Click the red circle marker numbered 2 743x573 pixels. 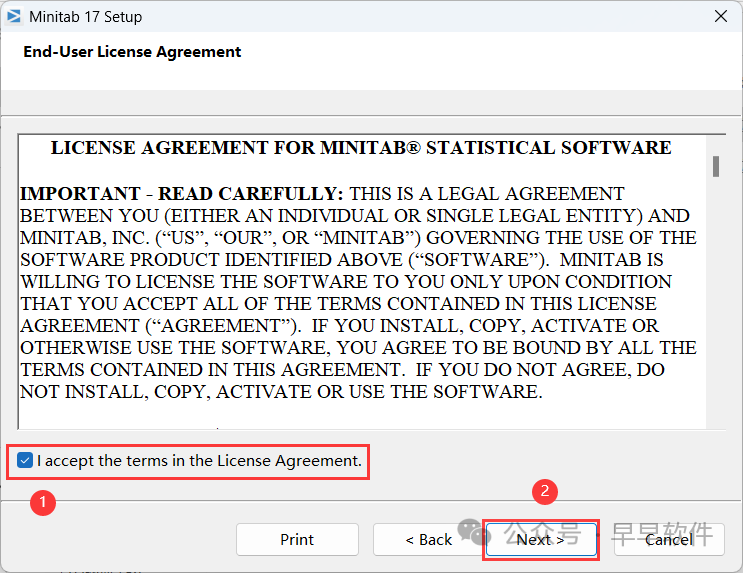click(x=545, y=491)
